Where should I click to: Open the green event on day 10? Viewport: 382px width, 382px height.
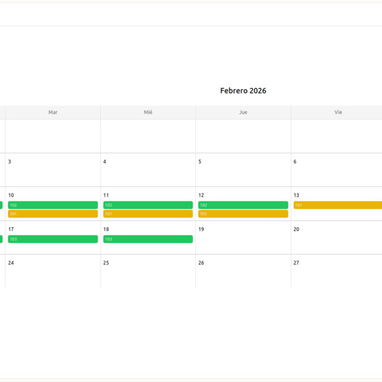point(53,205)
